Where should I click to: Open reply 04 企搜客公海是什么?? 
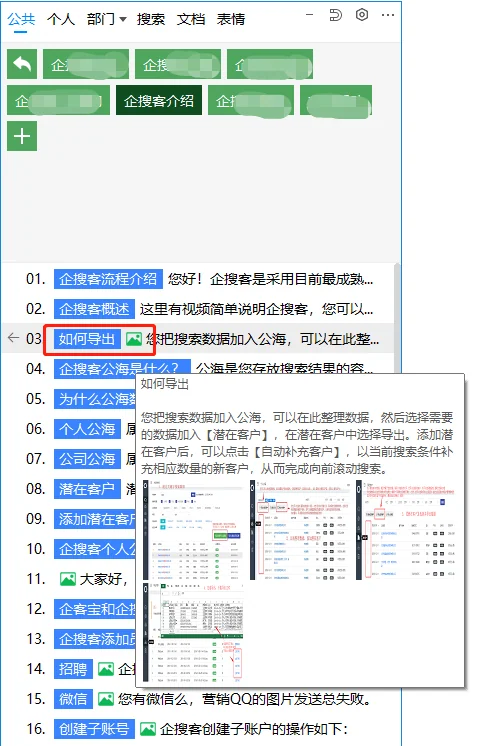point(122,369)
